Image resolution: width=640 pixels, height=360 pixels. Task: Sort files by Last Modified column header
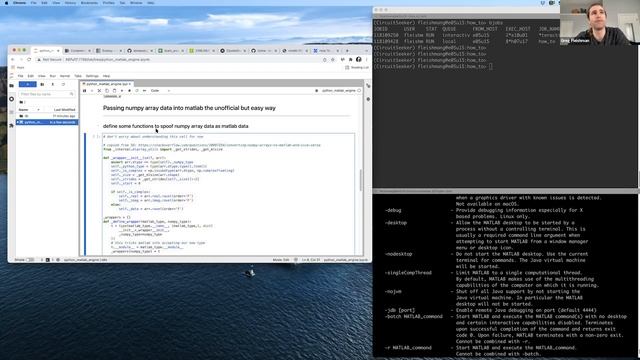click(x=64, y=109)
